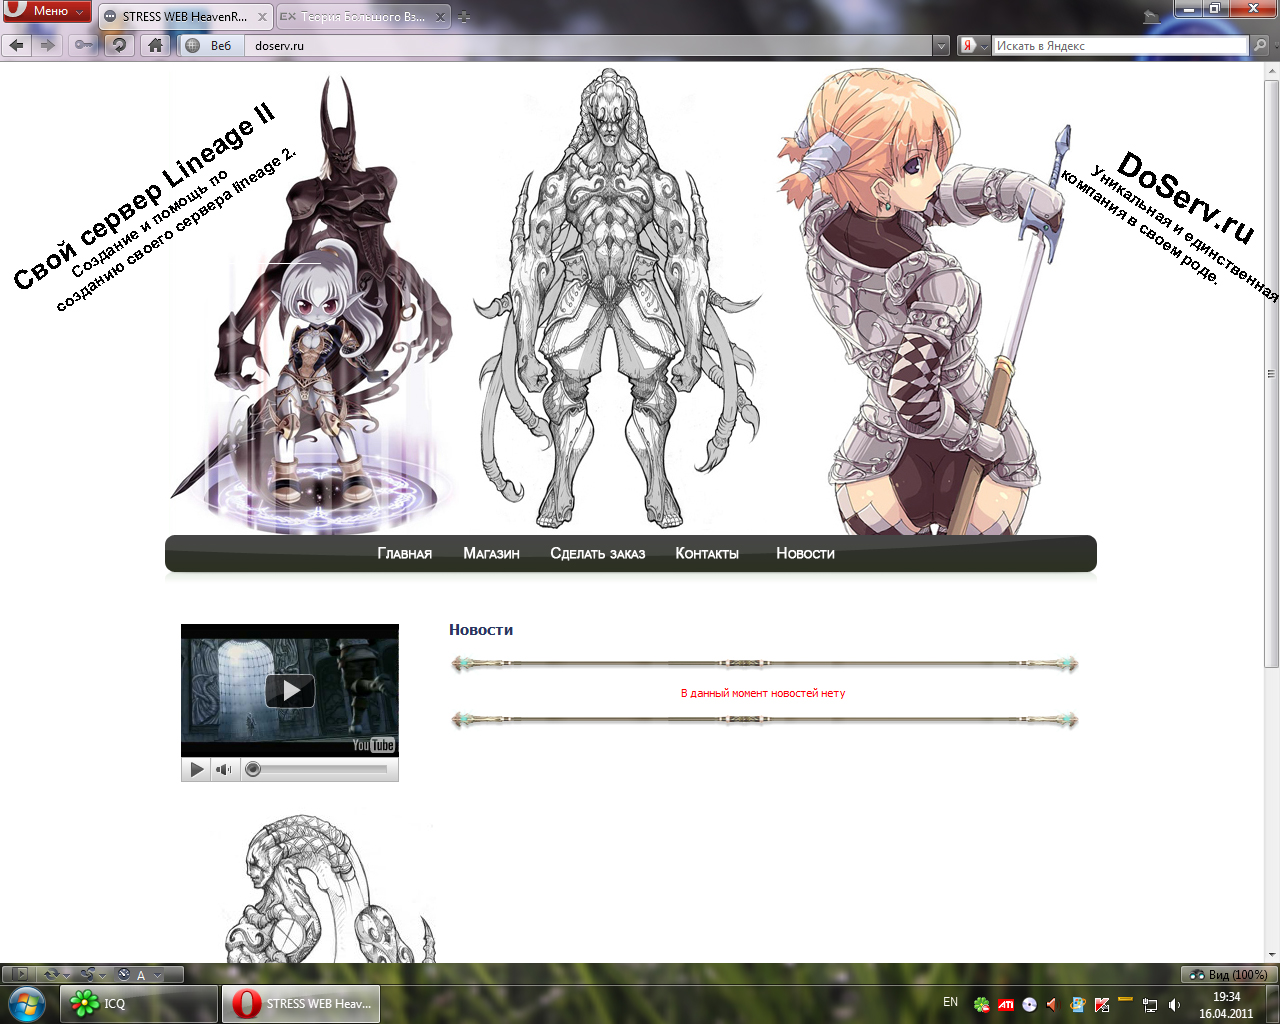Viewport: 1280px width, 1024px height.
Task: Click the EN language indicator
Action: point(950,1002)
